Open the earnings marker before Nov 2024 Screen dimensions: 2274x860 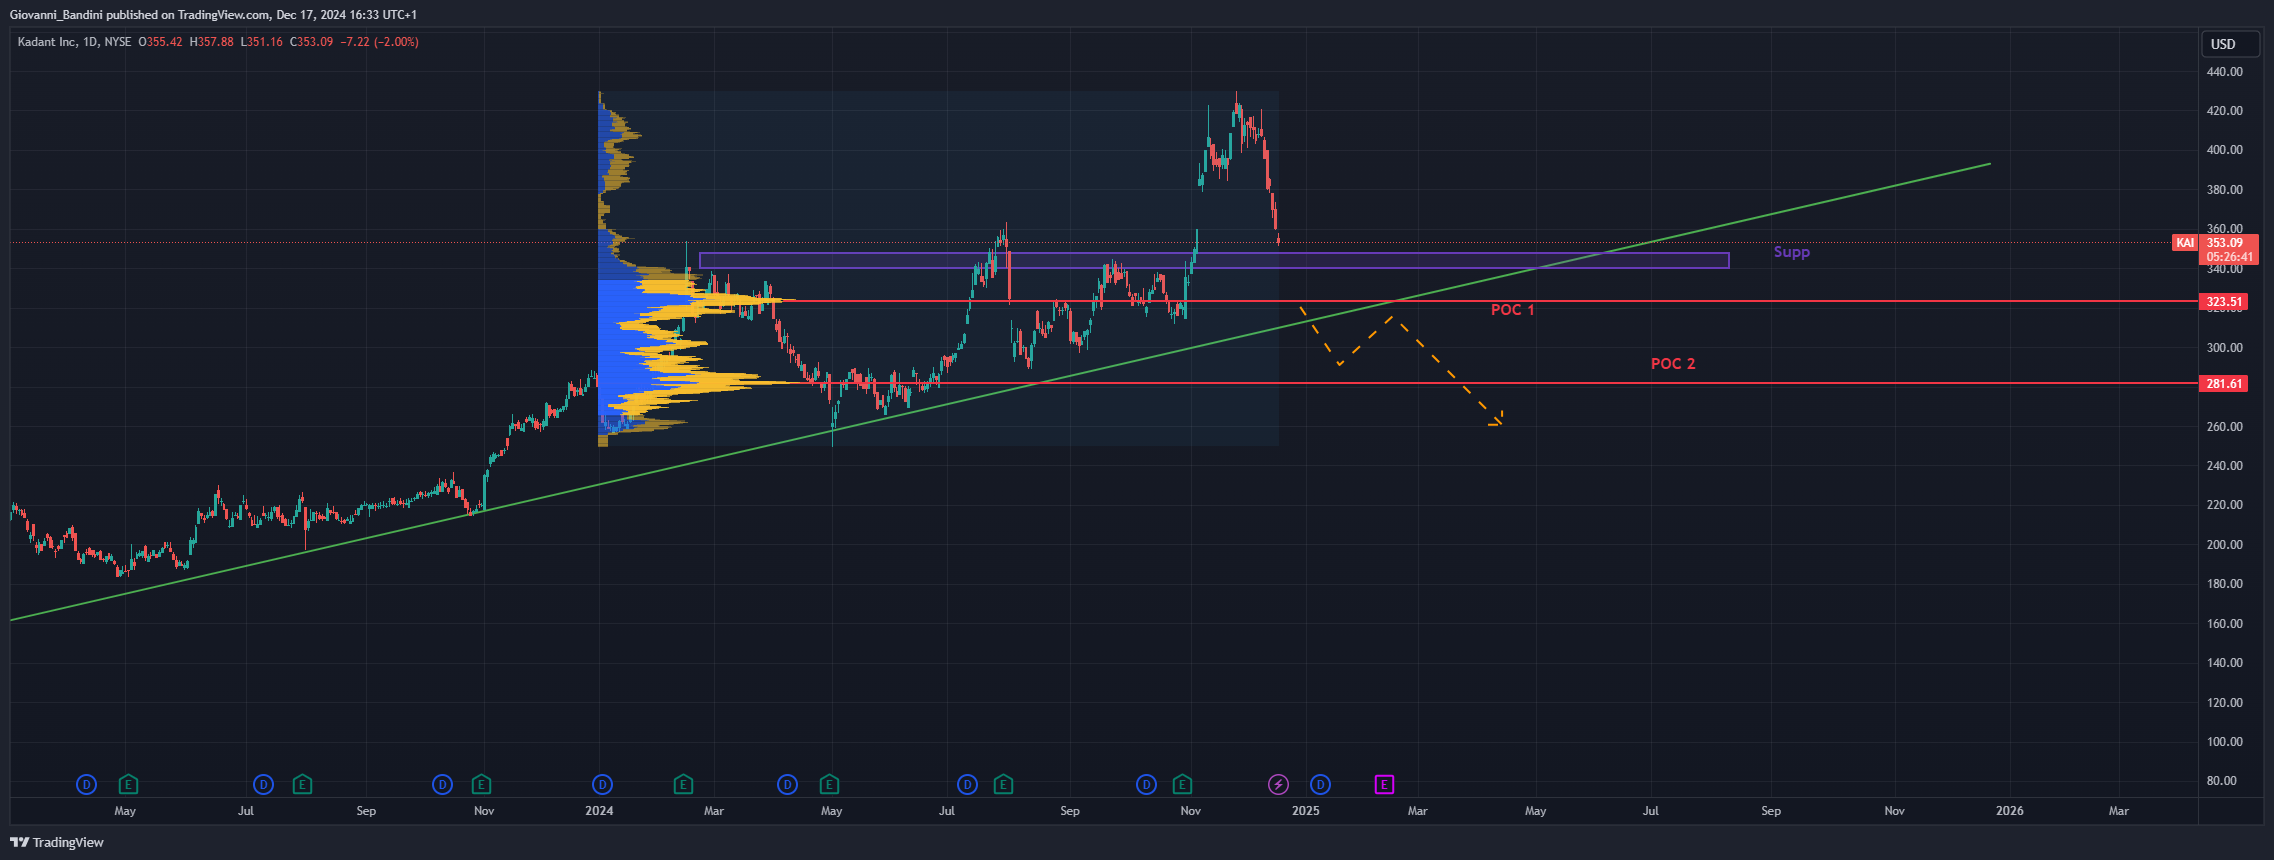click(1182, 785)
